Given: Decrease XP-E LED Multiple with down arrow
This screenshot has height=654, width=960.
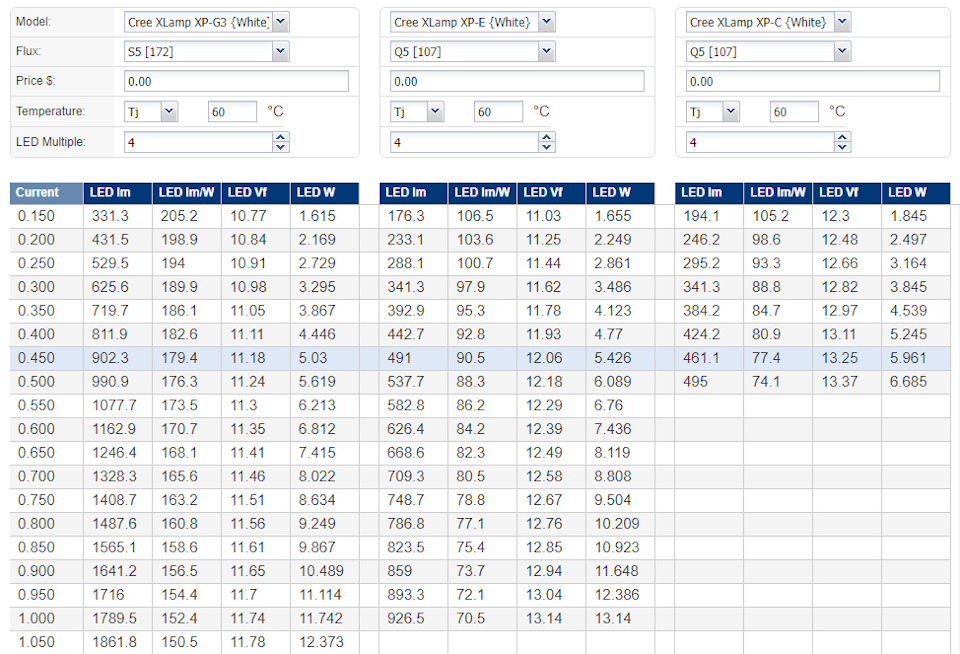Looking at the screenshot, I should point(547,147).
